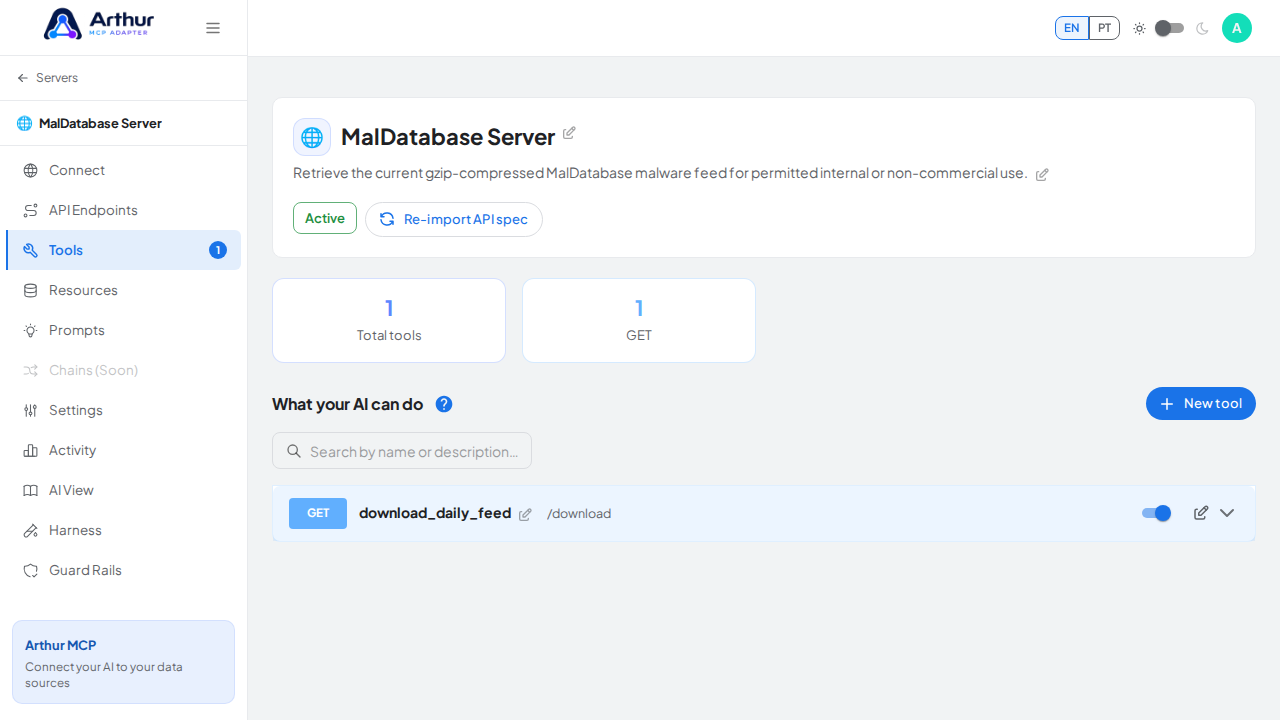This screenshot has height=720, width=1280.
Task: Click the /download path text
Action: [579, 514]
